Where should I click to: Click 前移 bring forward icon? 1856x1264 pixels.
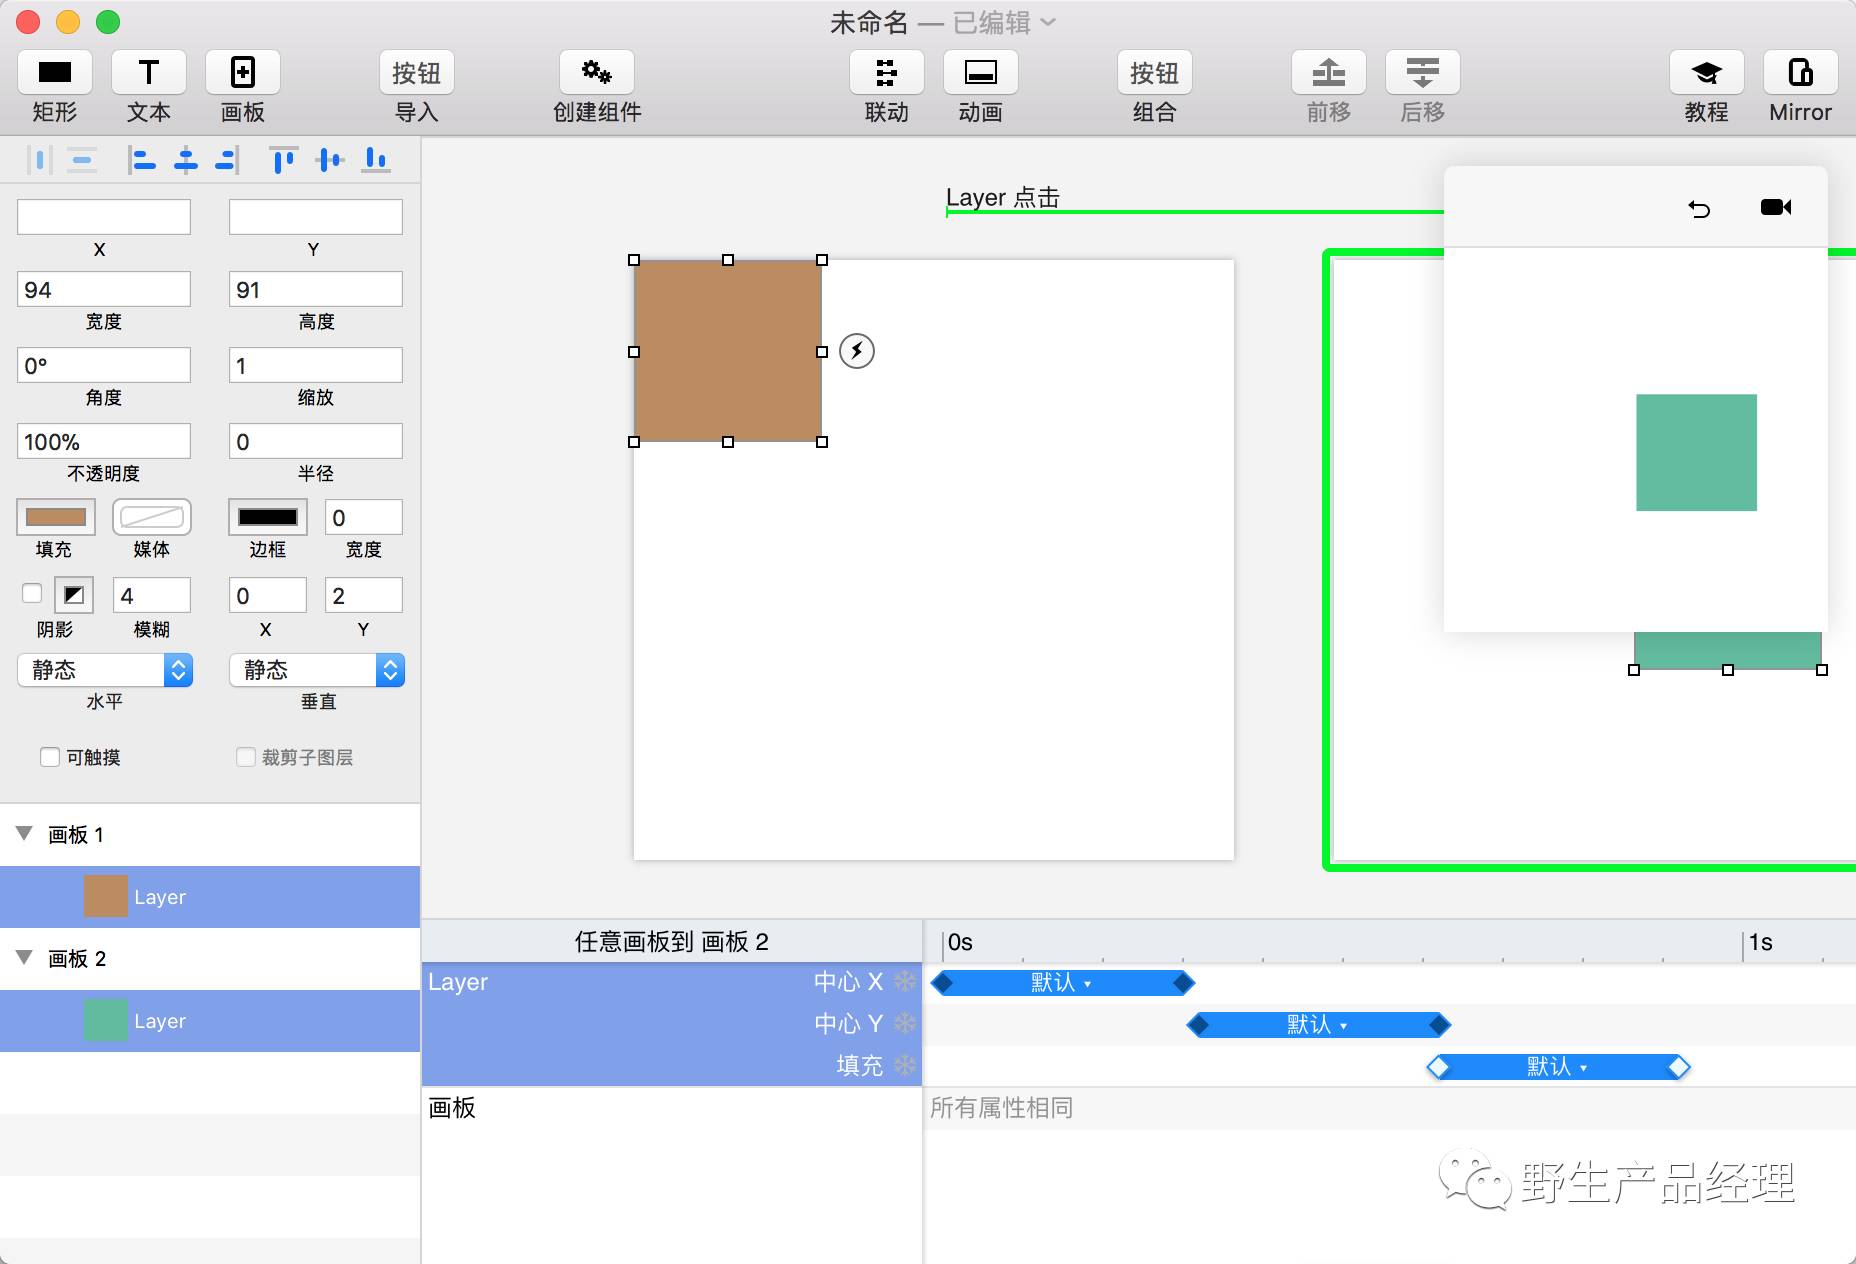[x=1329, y=73]
